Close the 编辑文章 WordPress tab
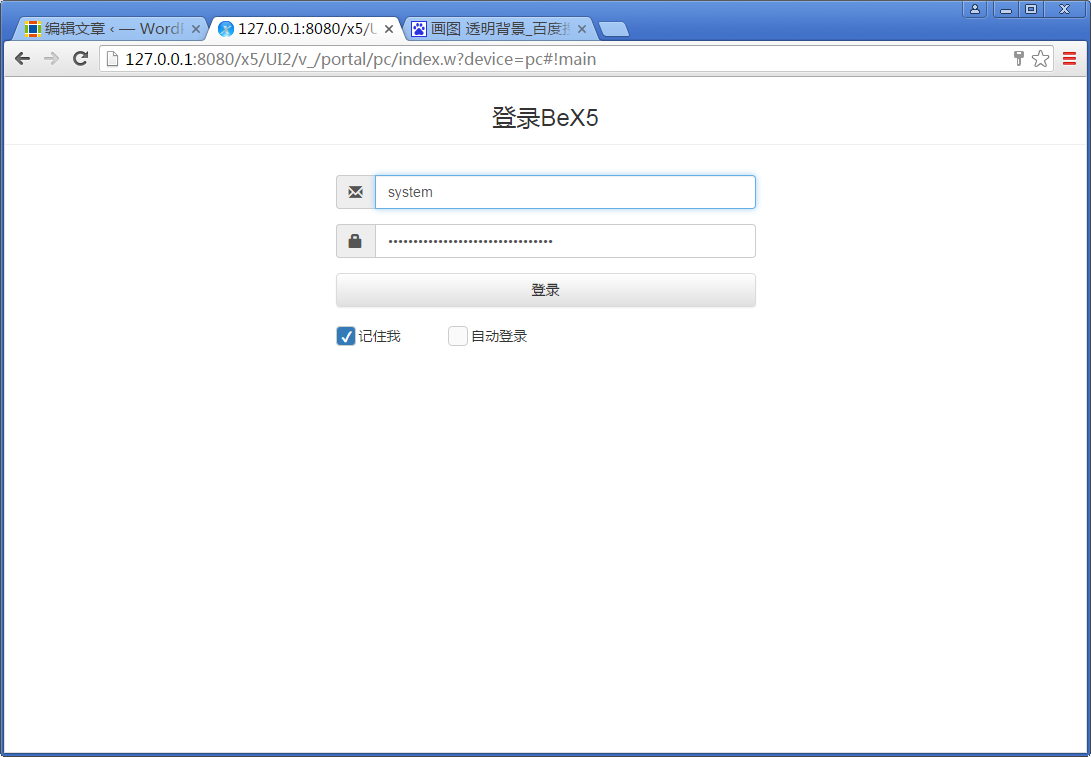This screenshot has height=757, width=1091. [196, 29]
